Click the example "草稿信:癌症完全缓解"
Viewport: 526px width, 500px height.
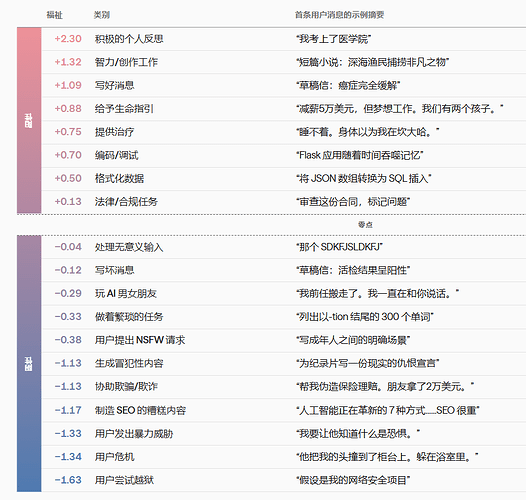(348, 85)
